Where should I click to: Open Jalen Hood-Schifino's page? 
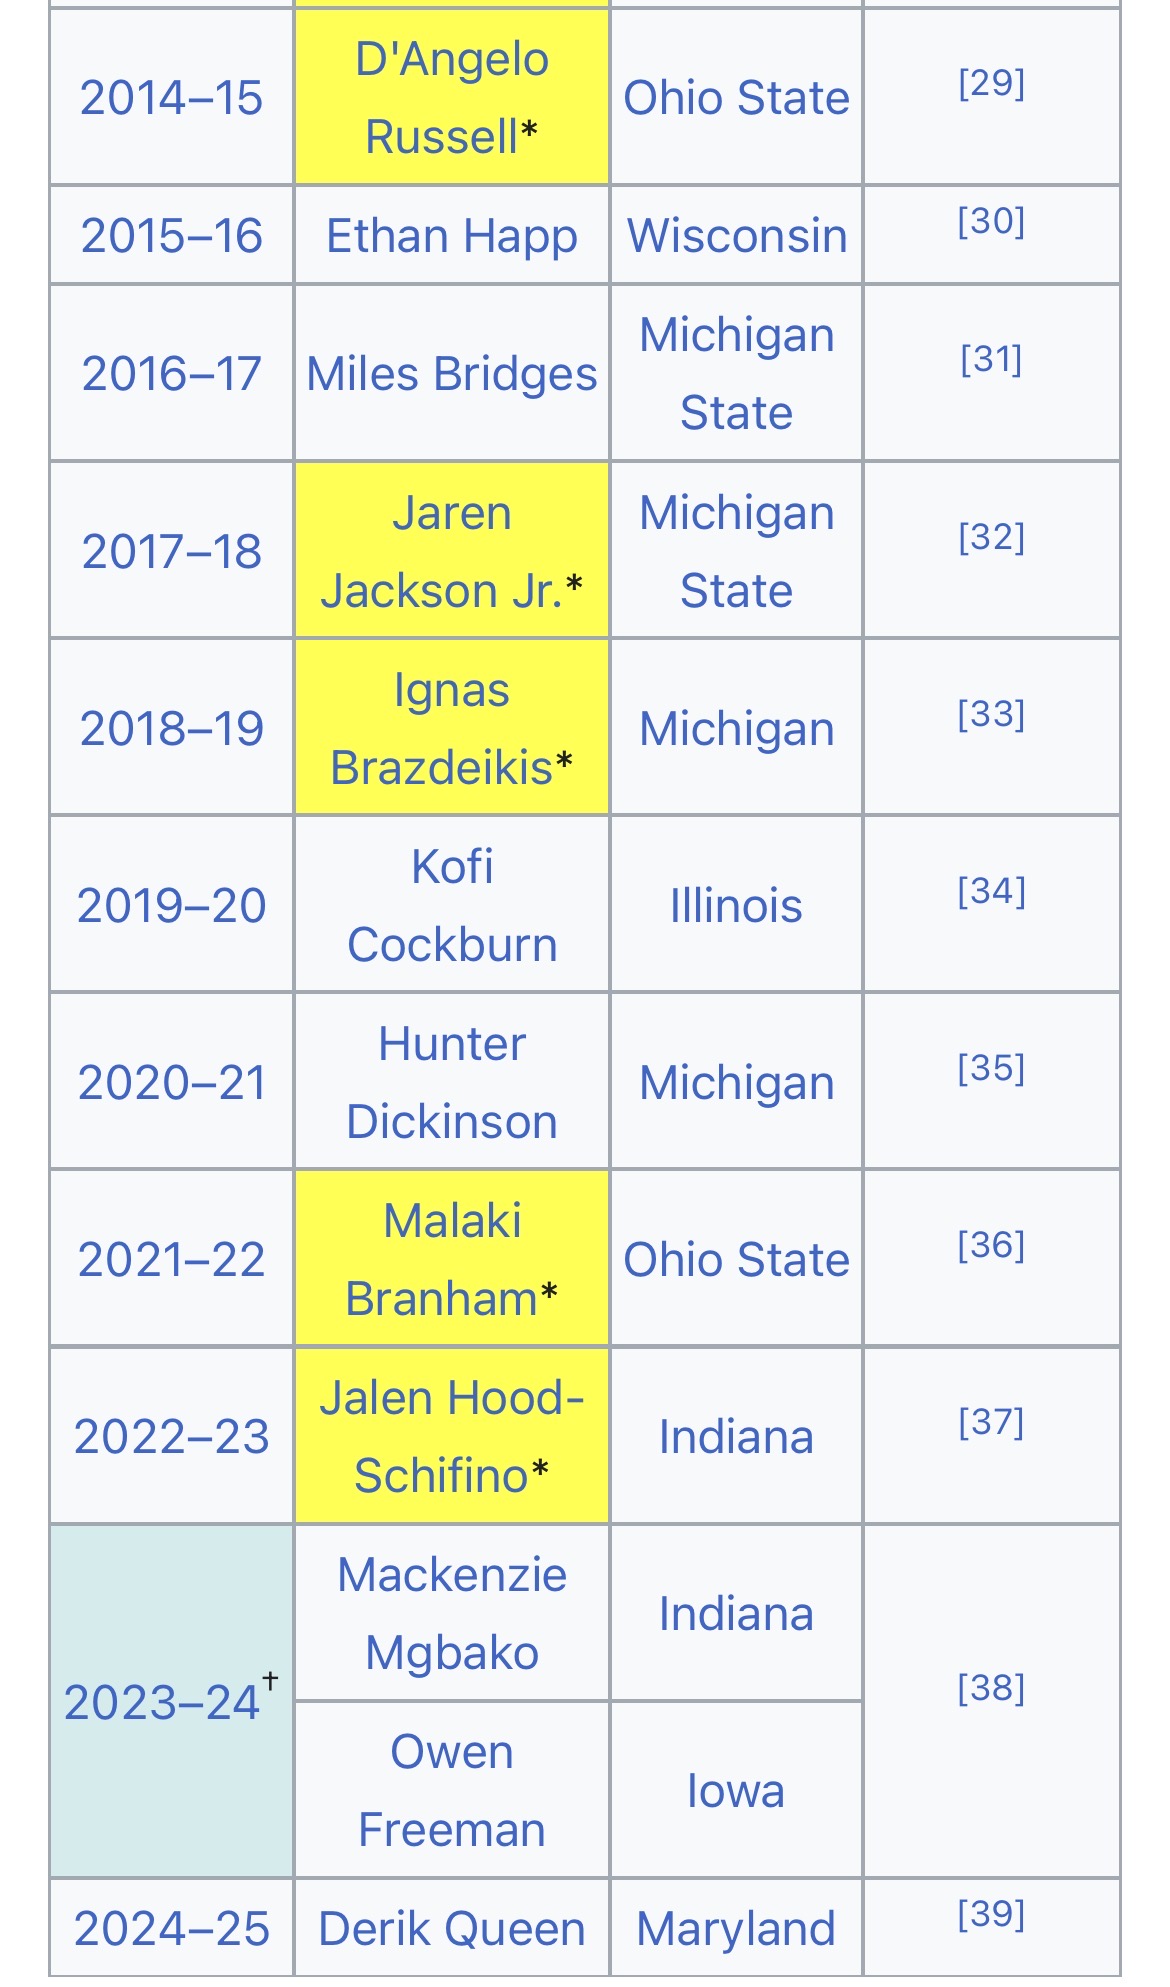point(451,1436)
